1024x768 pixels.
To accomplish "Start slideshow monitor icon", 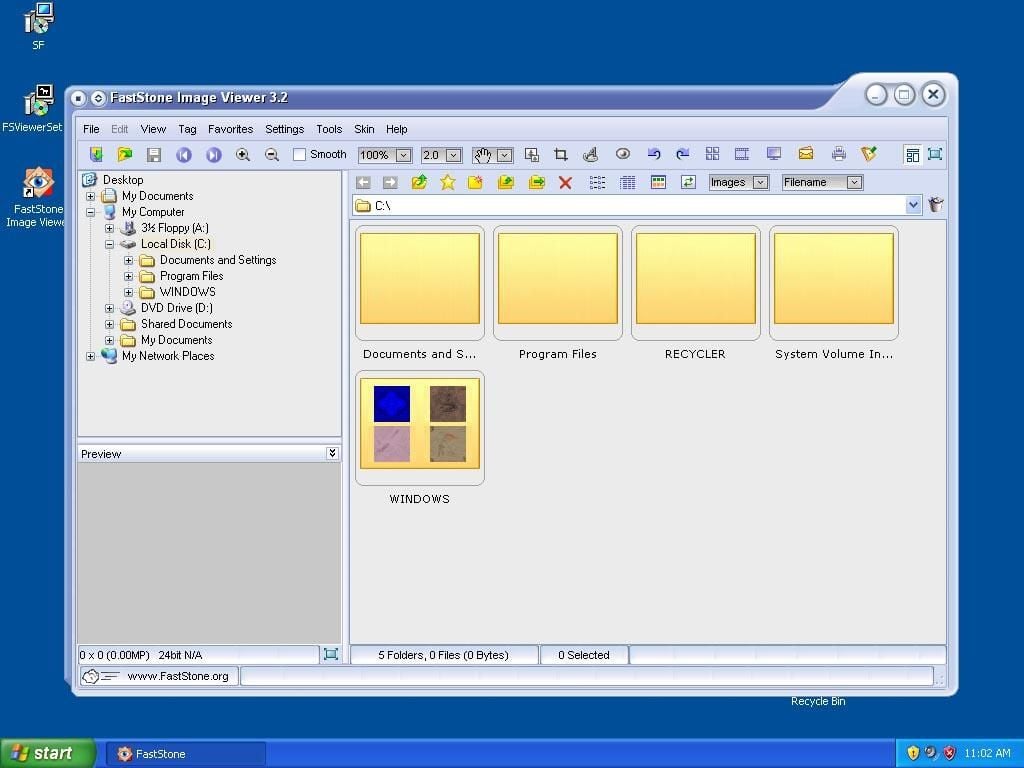I will point(774,154).
